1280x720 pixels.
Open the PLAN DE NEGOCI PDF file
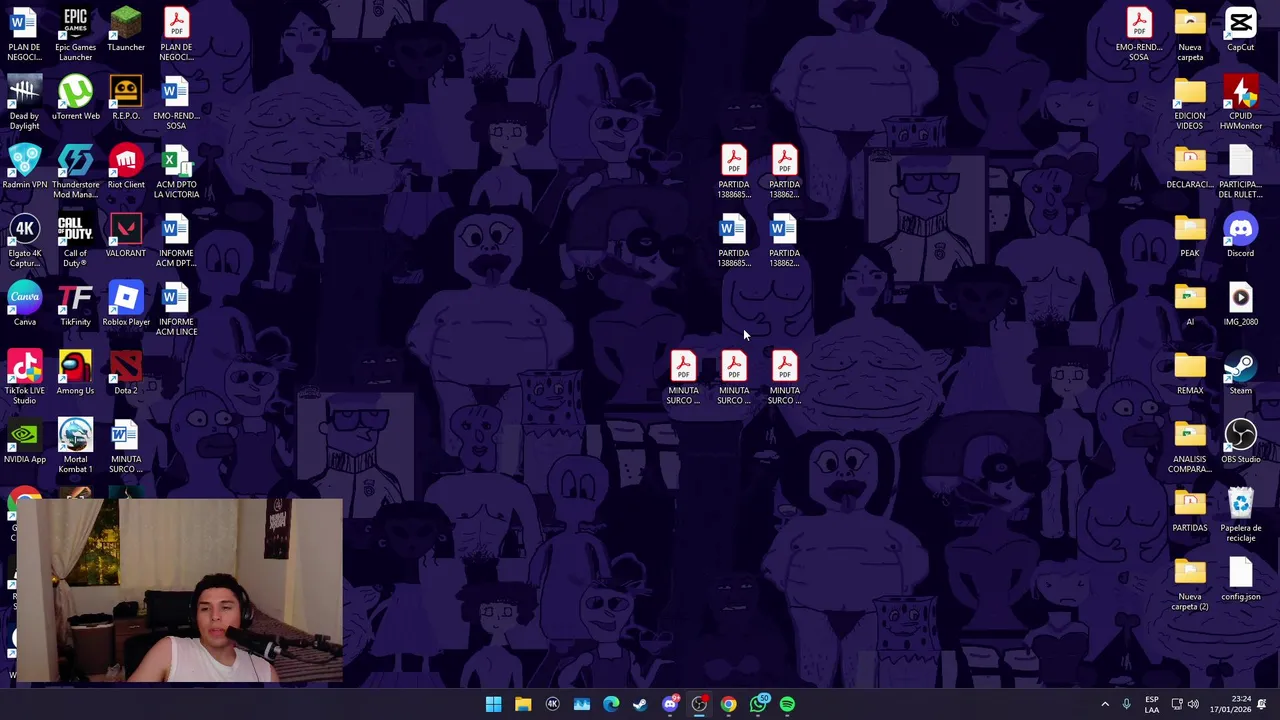point(176,34)
